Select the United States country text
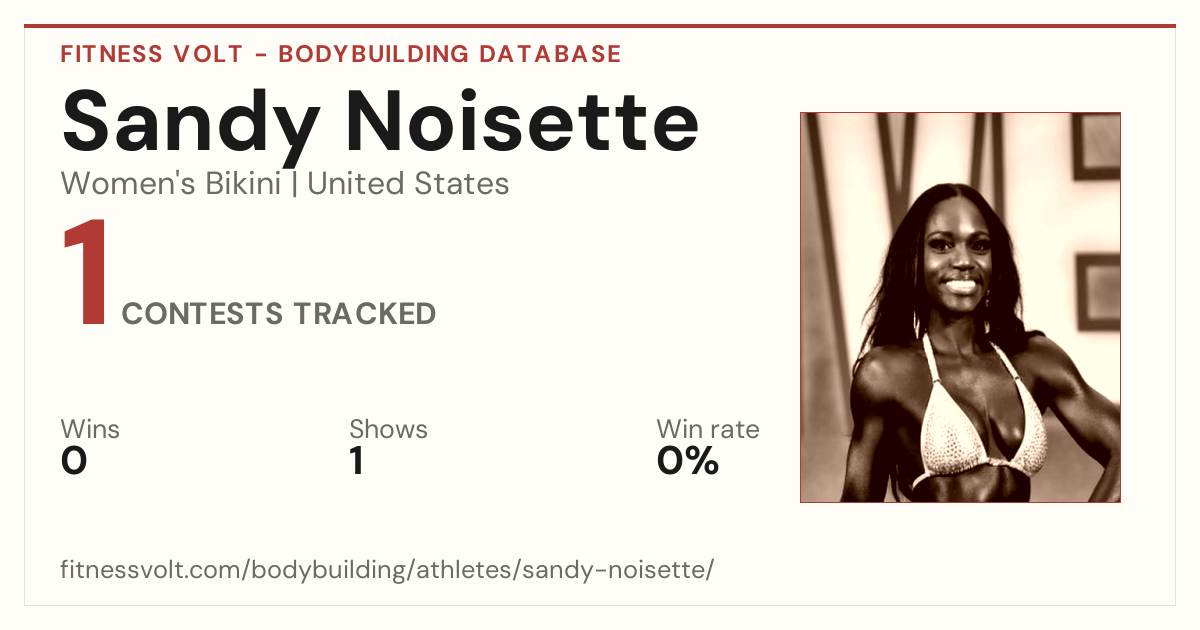 tap(408, 184)
